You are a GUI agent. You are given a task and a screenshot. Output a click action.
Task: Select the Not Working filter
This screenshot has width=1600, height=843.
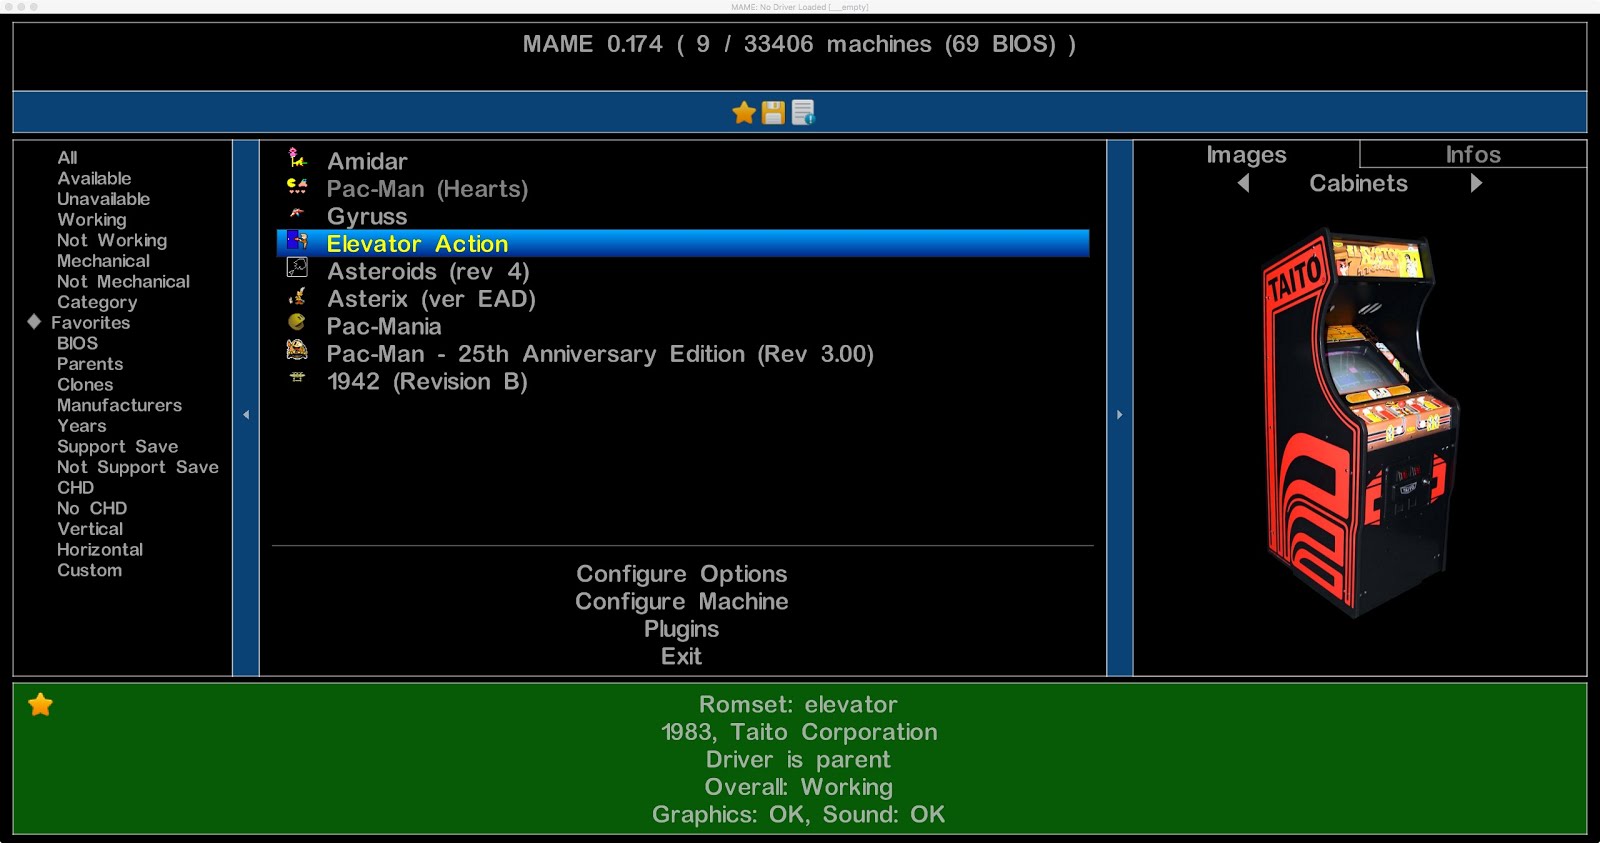coord(112,241)
